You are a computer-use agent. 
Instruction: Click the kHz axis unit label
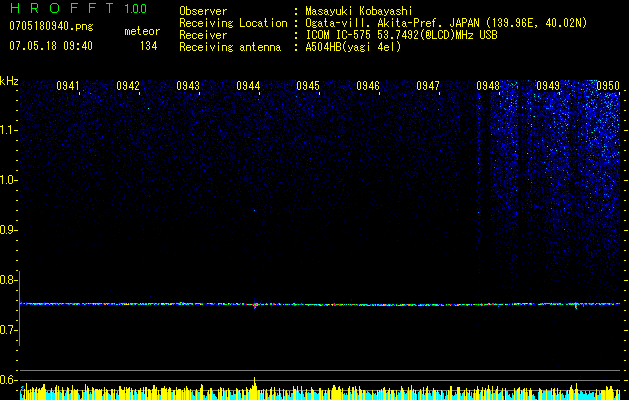tap(9, 81)
